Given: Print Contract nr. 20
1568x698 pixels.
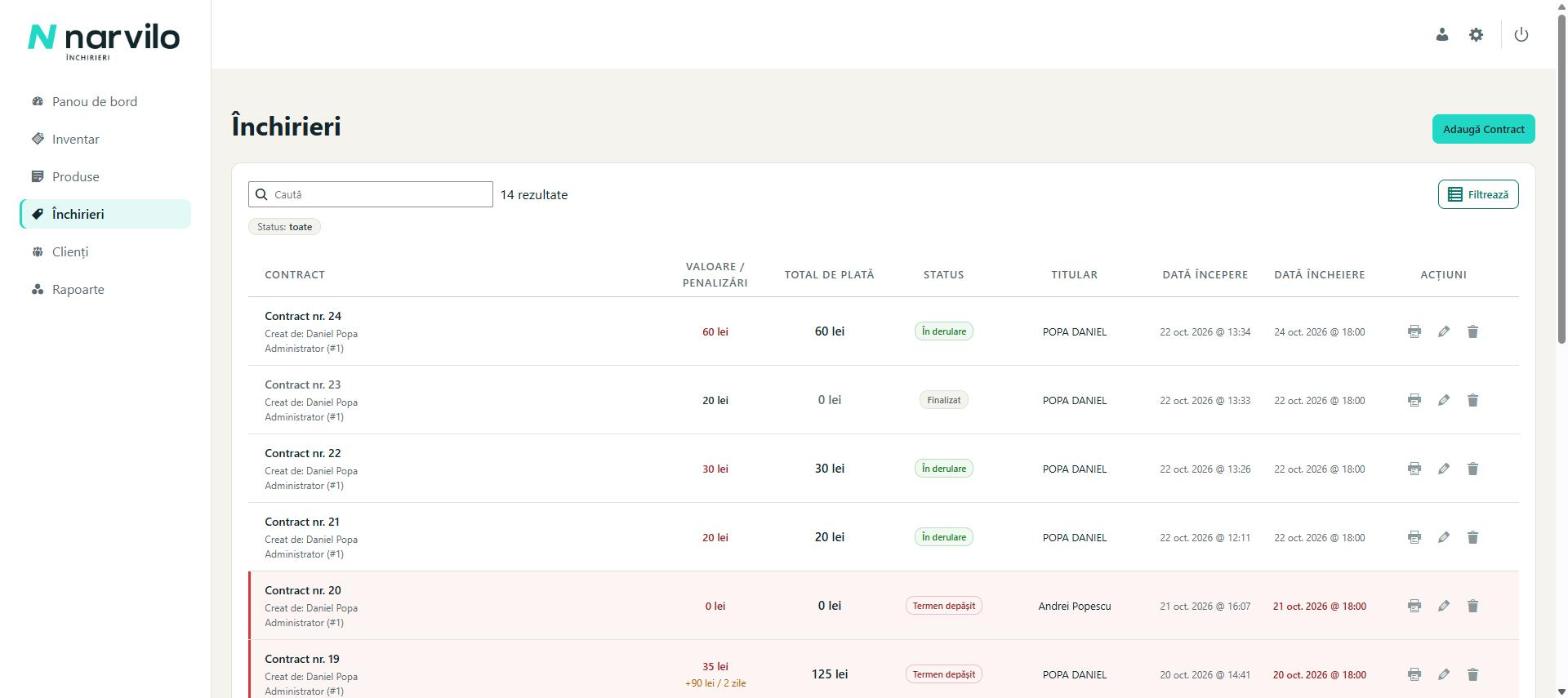Looking at the screenshot, I should [x=1414, y=605].
